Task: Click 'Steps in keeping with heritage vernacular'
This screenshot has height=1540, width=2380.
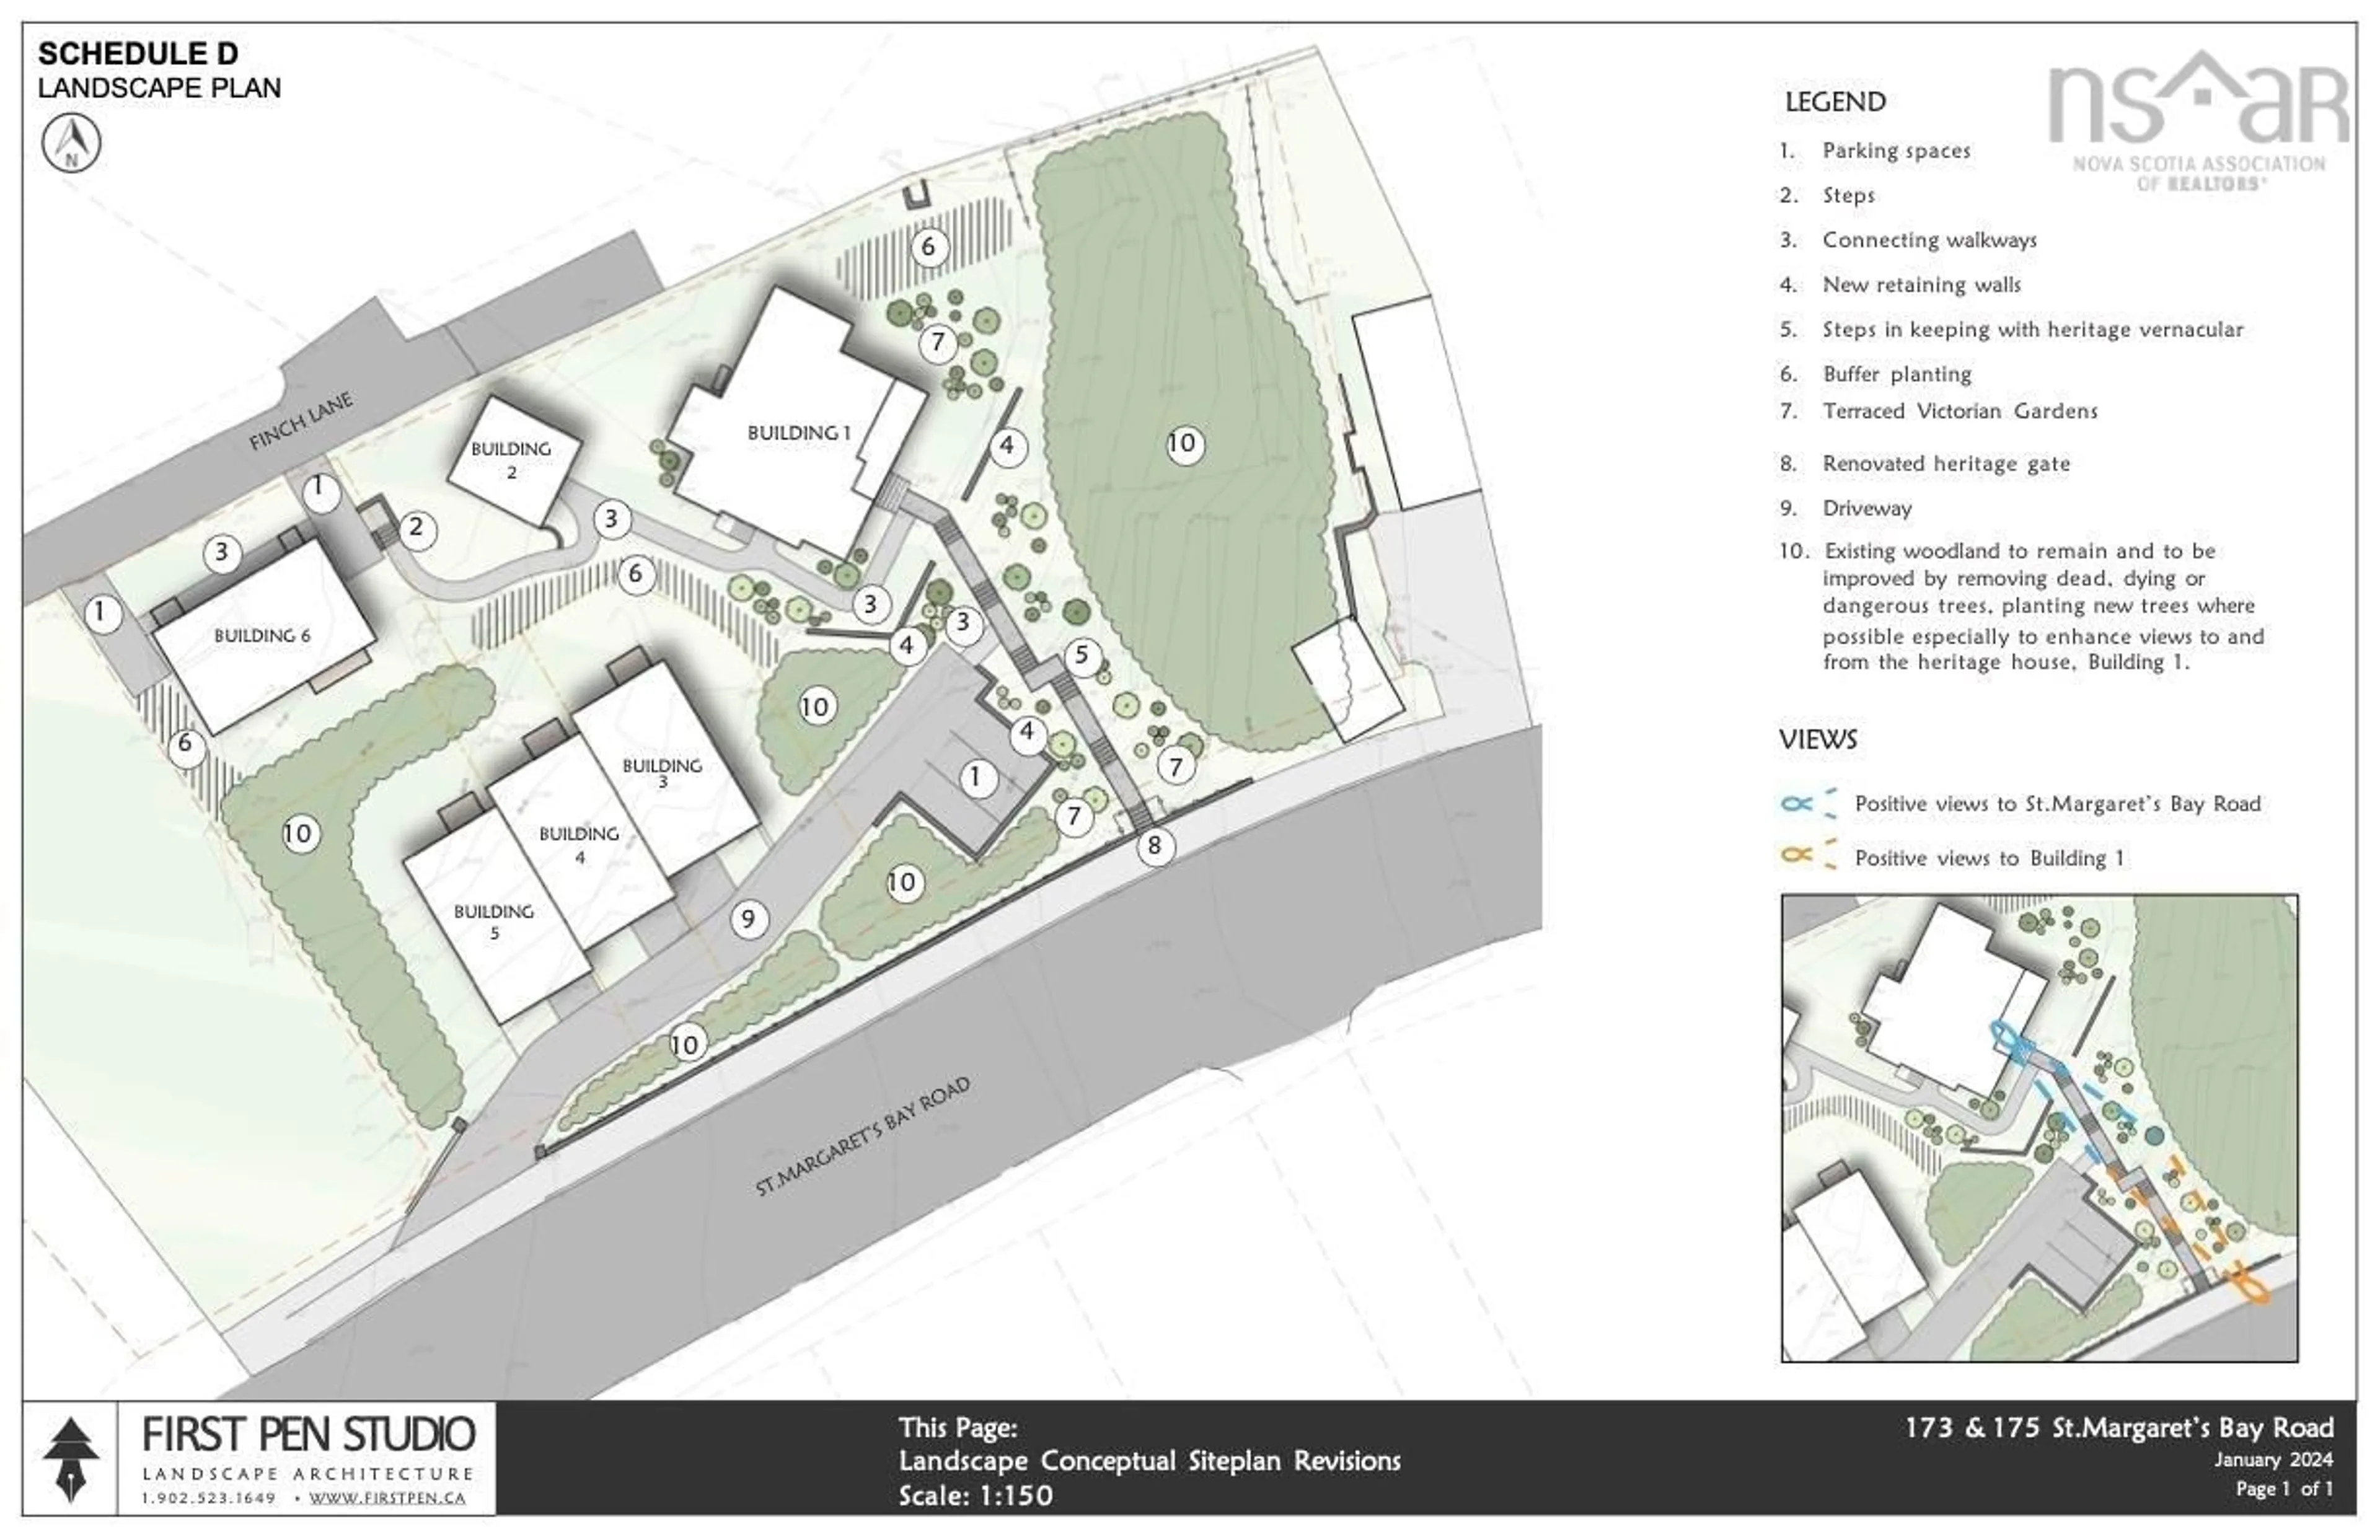Action: pyautogui.click(x=2033, y=330)
